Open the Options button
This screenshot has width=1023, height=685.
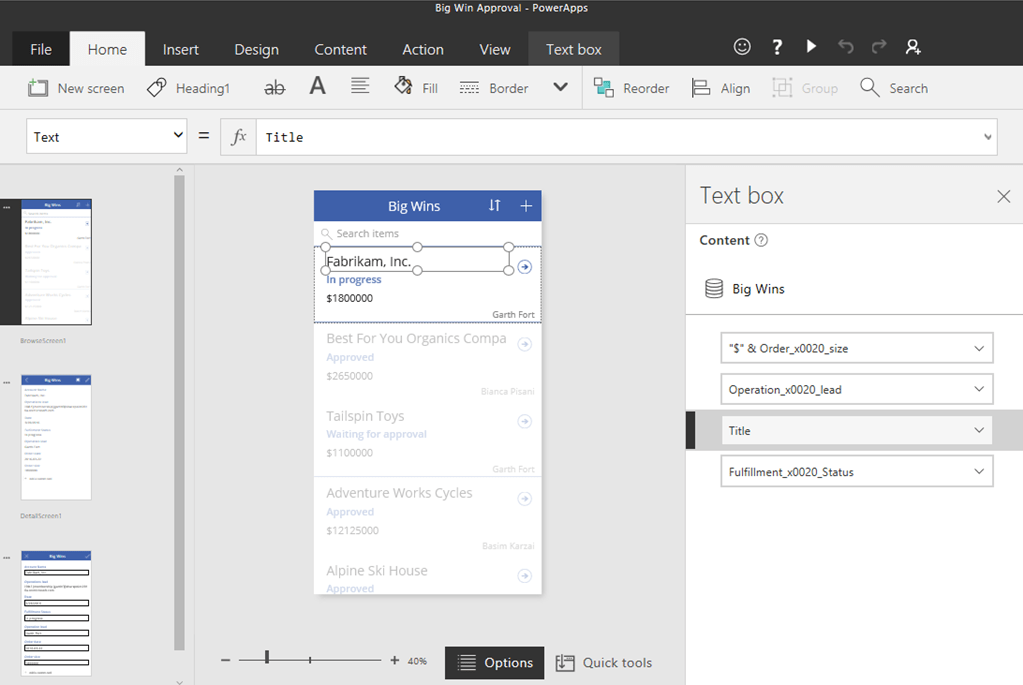495,663
